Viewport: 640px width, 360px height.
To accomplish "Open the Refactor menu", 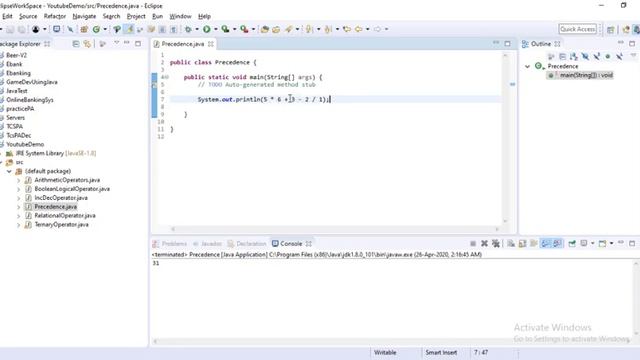I will coord(55,16).
